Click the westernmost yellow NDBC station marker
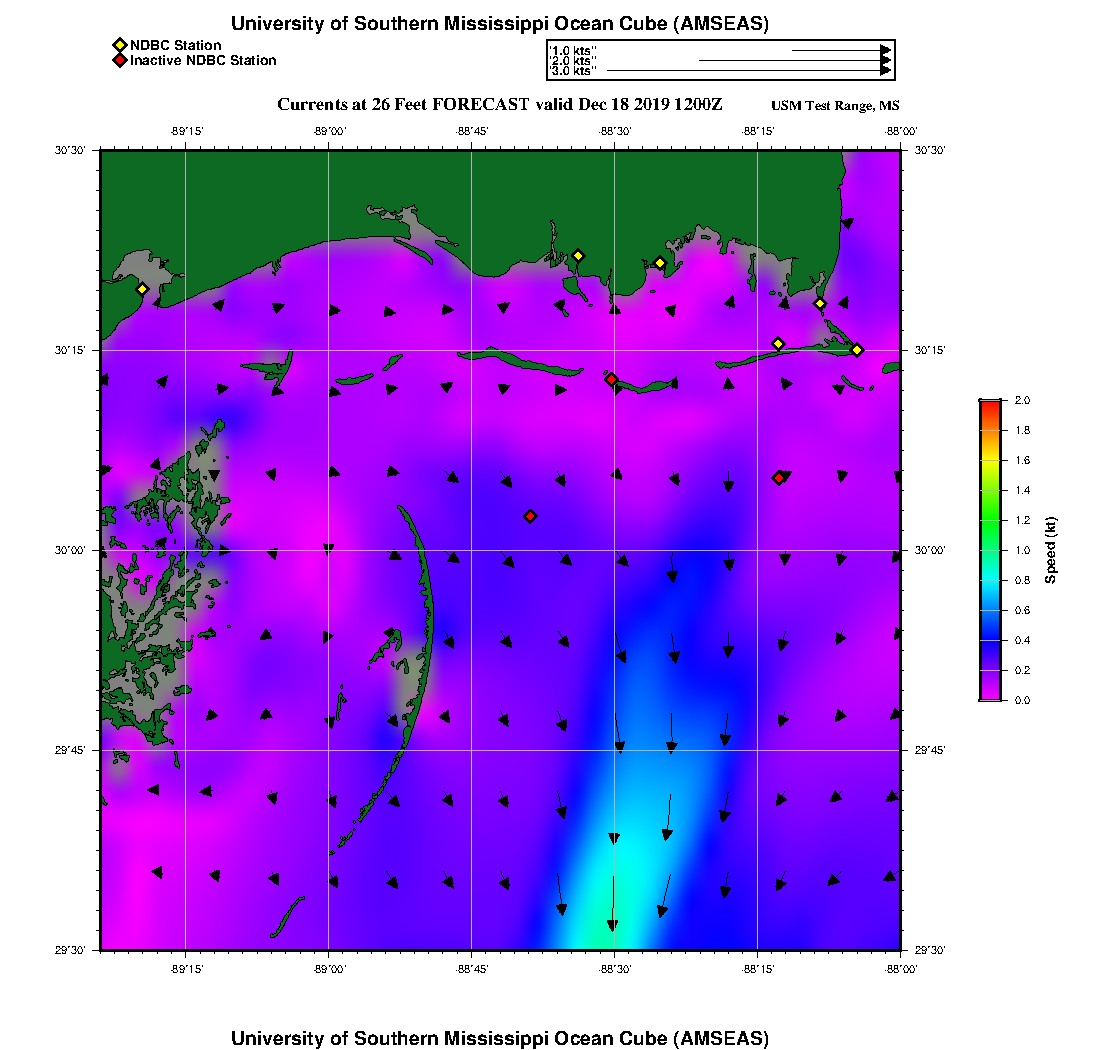Image resolution: width=1100 pixels, height=1050 pixels. click(142, 289)
